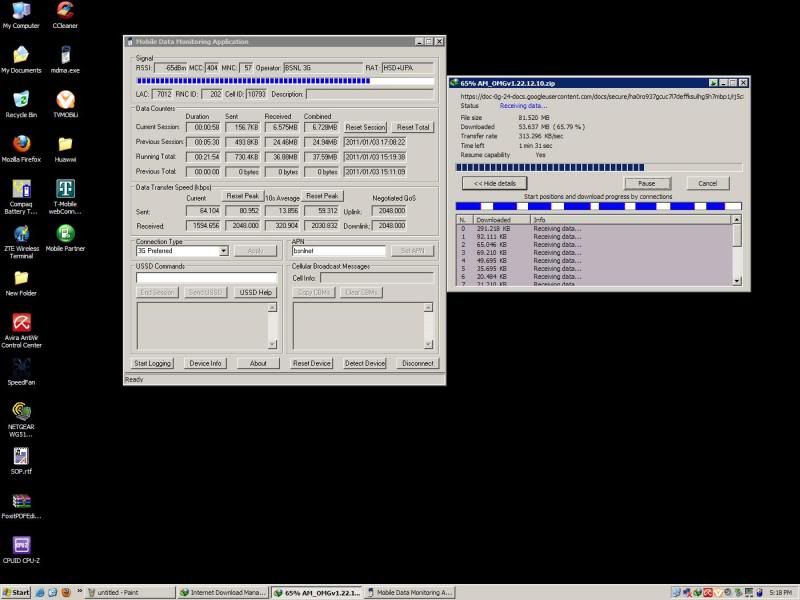The width and height of the screenshot is (800, 600).
Task: Open USSD Help
Action: point(255,292)
